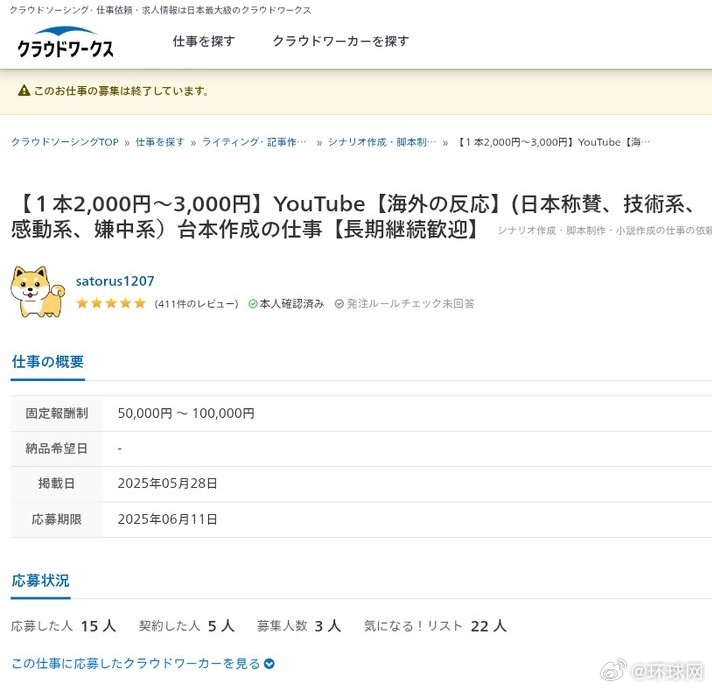Click このお仕事の募集は終了しています notice text
The width and height of the screenshot is (712, 689).
[x=121, y=91]
